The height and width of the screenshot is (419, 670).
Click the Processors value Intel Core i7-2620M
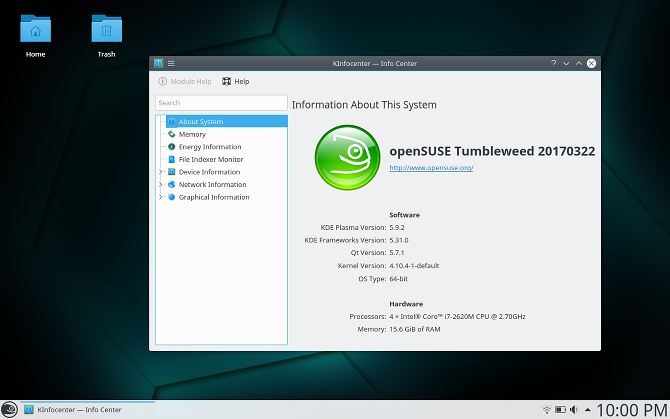pyautogui.click(x=457, y=316)
